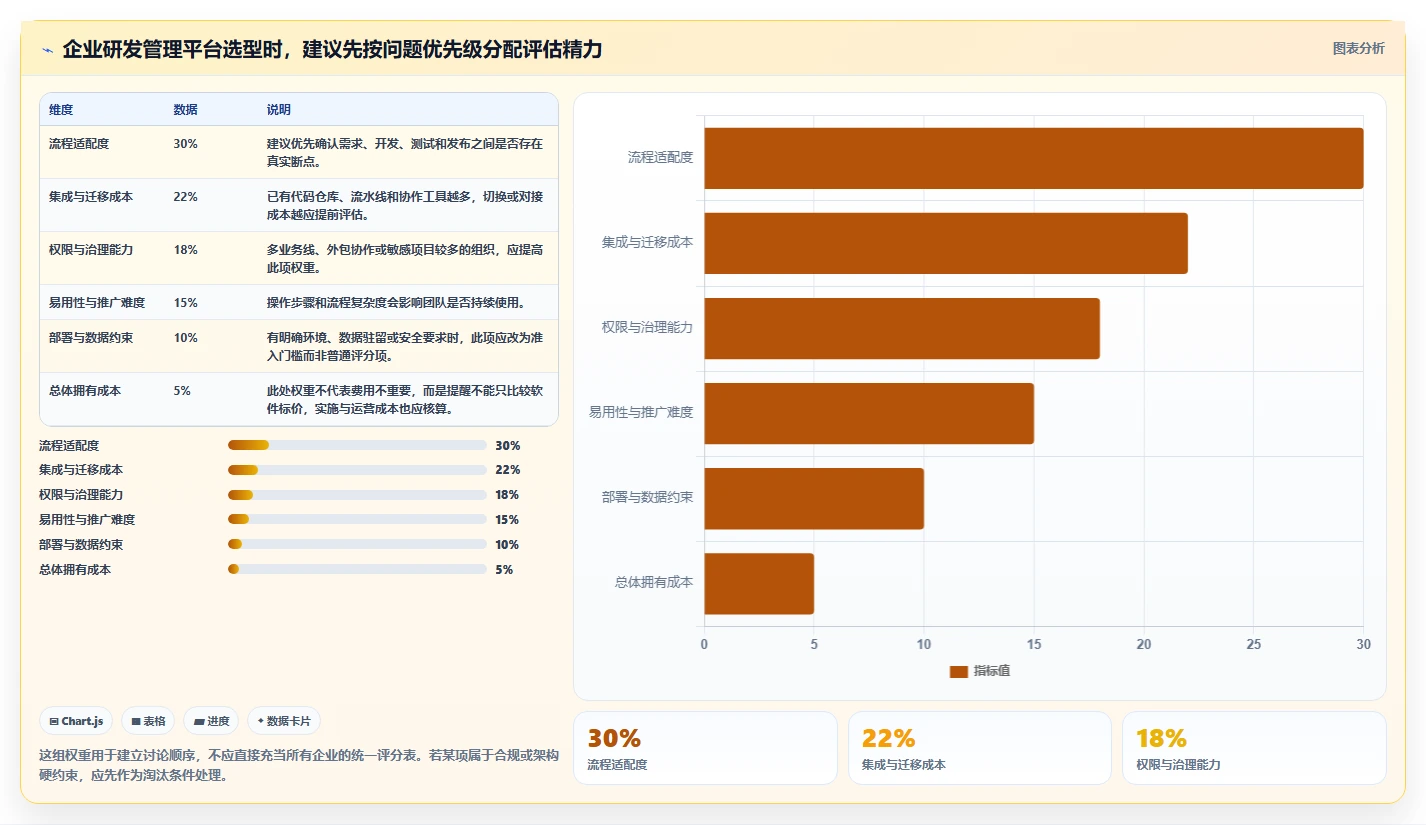Image resolution: width=1426 pixels, height=825 pixels.
Task: Click the 维度 column header
Action: tap(61, 110)
